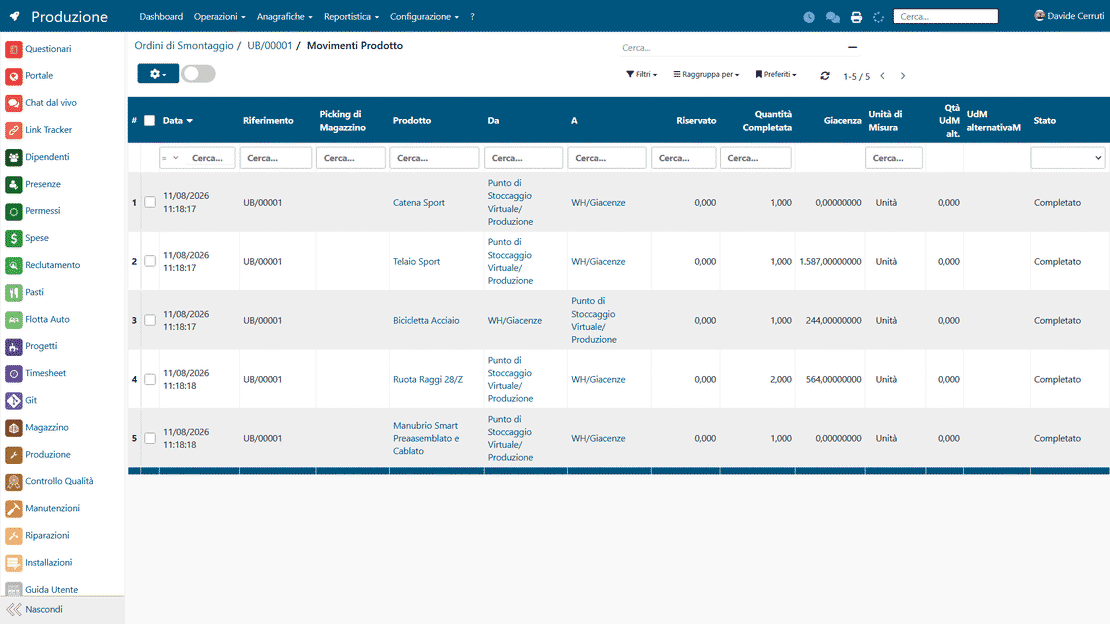Select all rows header checkbox
This screenshot has height=624, width=1110.
click(149, 120)
